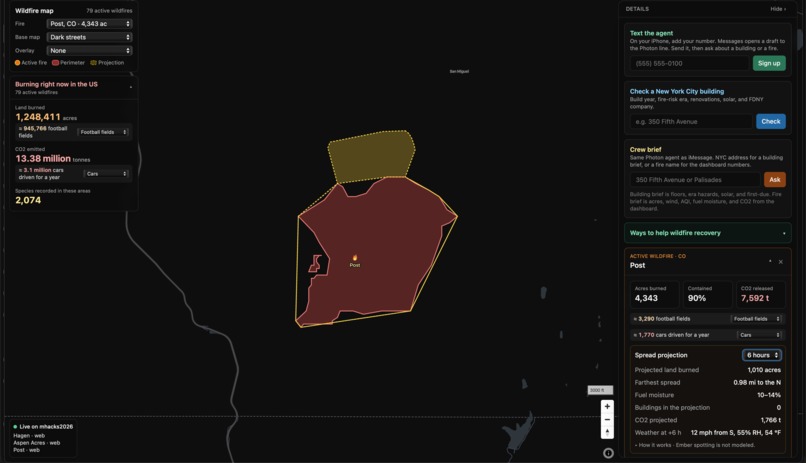Click the Acres burned 4,343 stat tile
The height and width of the screenshot is (463, 806).
point(654,294)
